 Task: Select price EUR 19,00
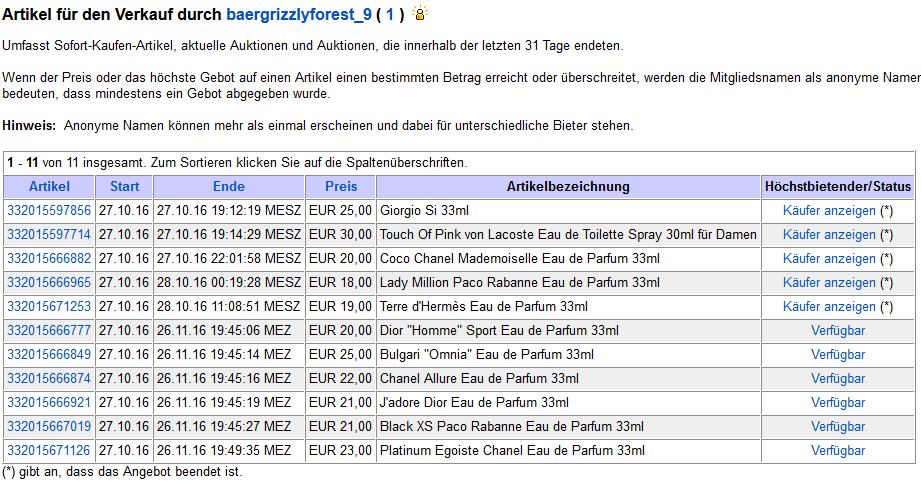(340, 307)
